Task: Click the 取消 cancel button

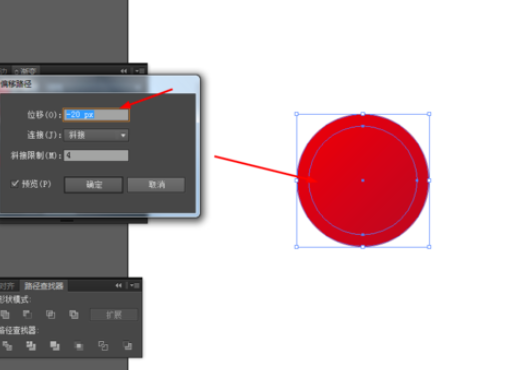Action: pos(156,185)
